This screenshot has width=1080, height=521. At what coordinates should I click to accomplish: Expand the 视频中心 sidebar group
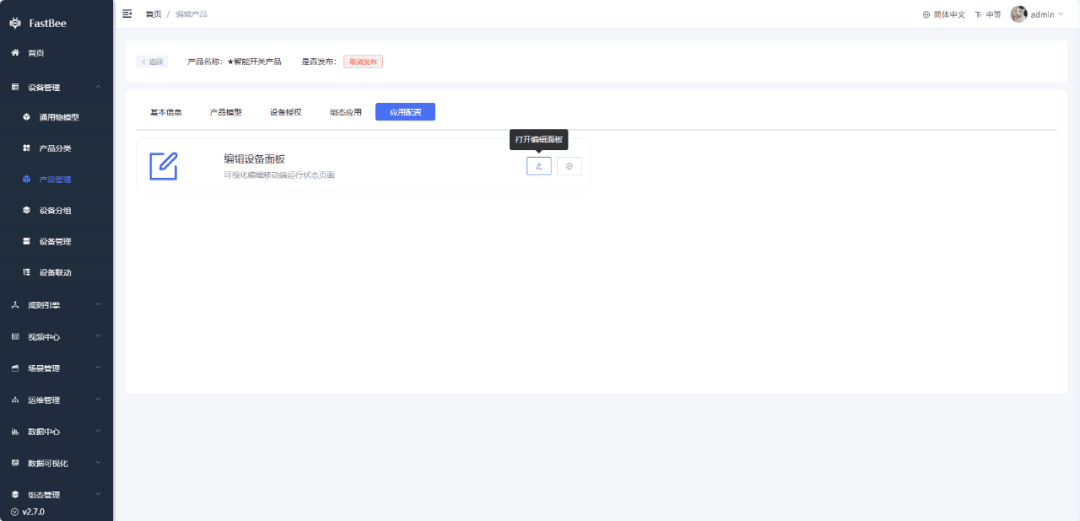56,336
